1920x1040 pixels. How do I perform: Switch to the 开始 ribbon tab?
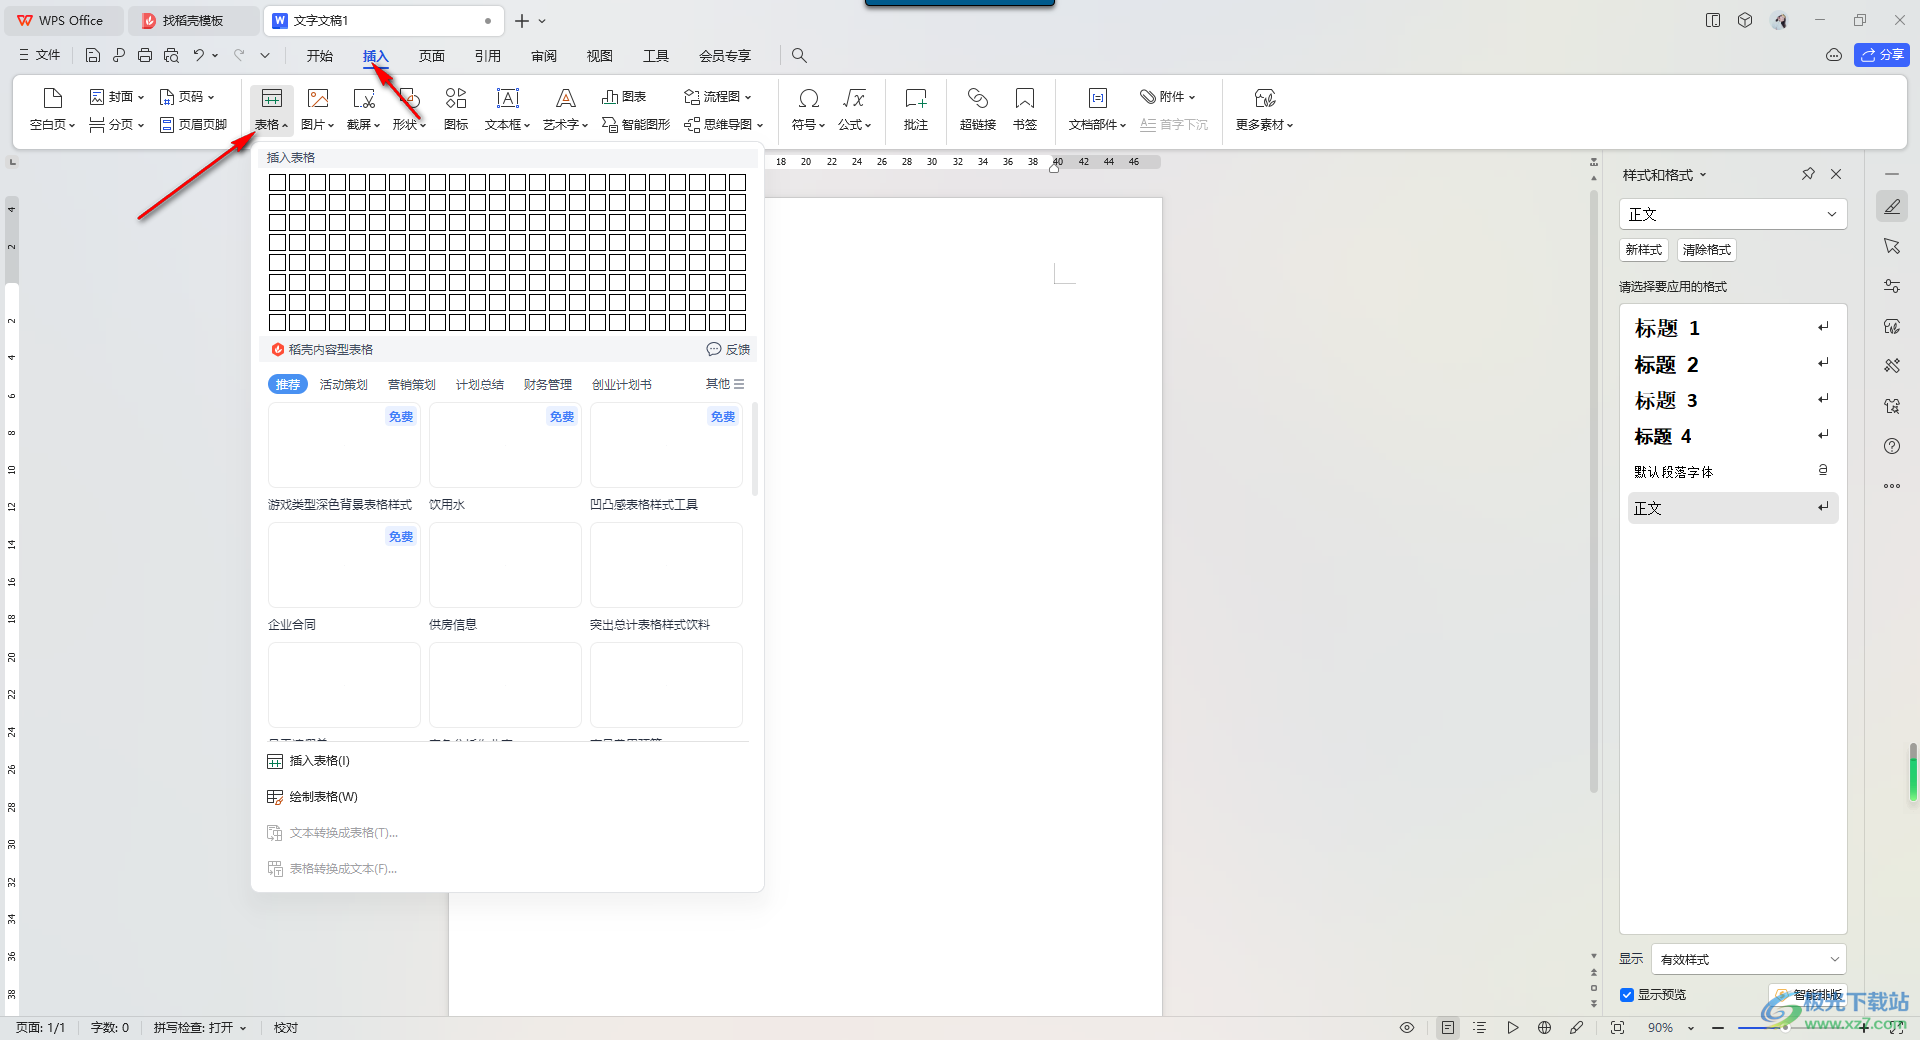[x=320, y=55]
